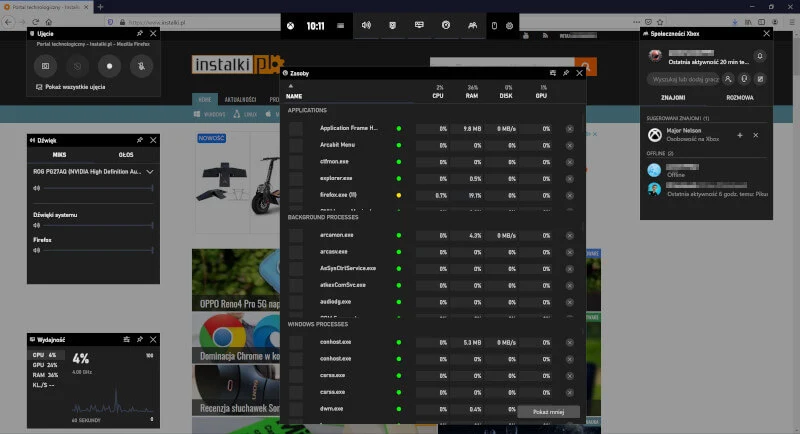The width and height of the screenshot is (800, 434).
Task: Switch to ROZMOWA tab
Action: 739,97
